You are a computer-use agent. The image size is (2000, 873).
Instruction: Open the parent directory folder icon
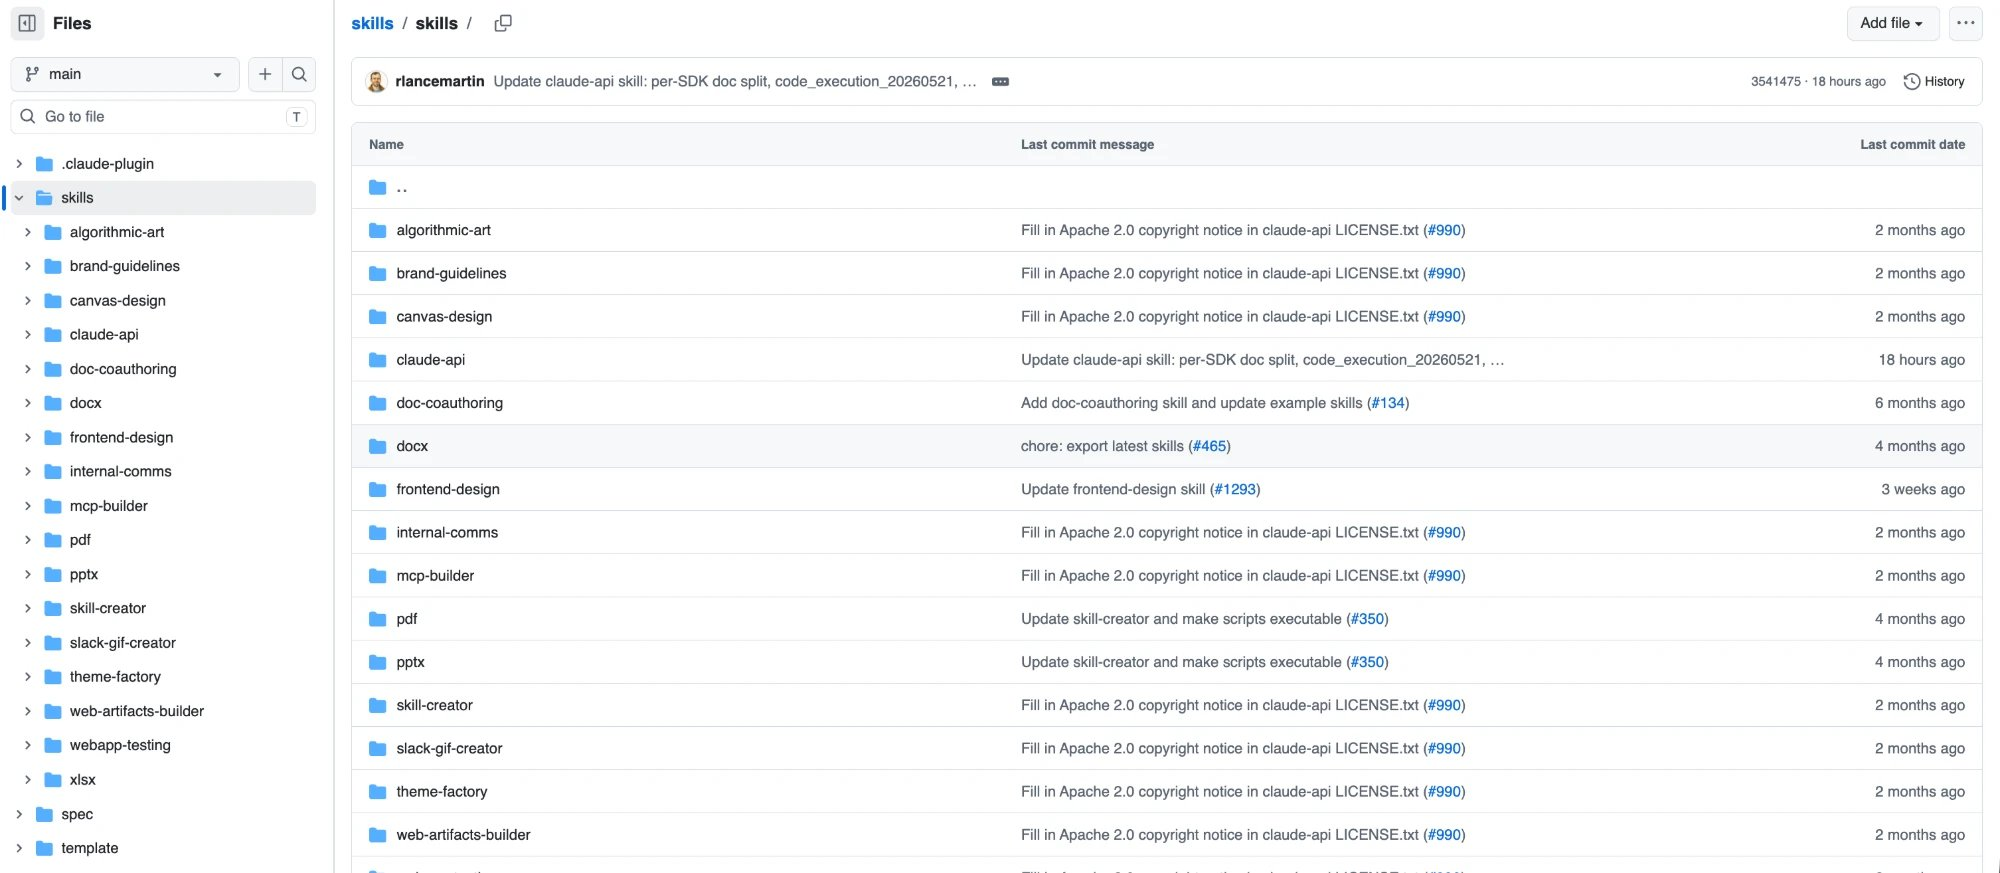(x=377, y=187)
